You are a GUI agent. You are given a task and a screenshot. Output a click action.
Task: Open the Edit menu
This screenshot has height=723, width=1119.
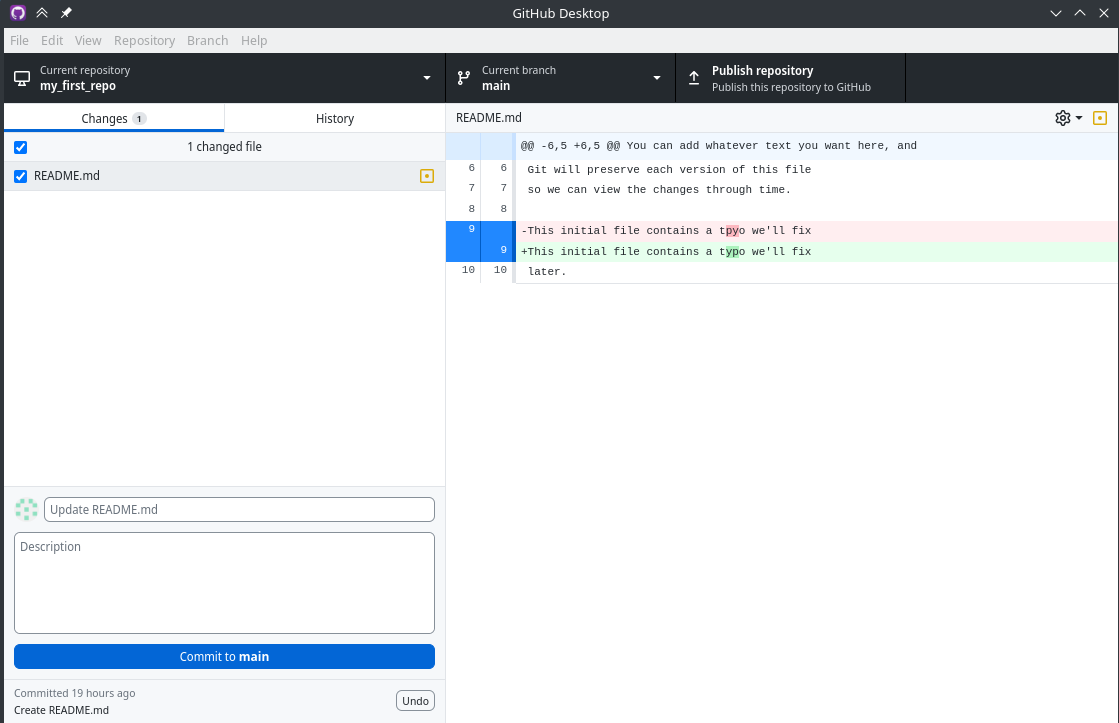52,41
